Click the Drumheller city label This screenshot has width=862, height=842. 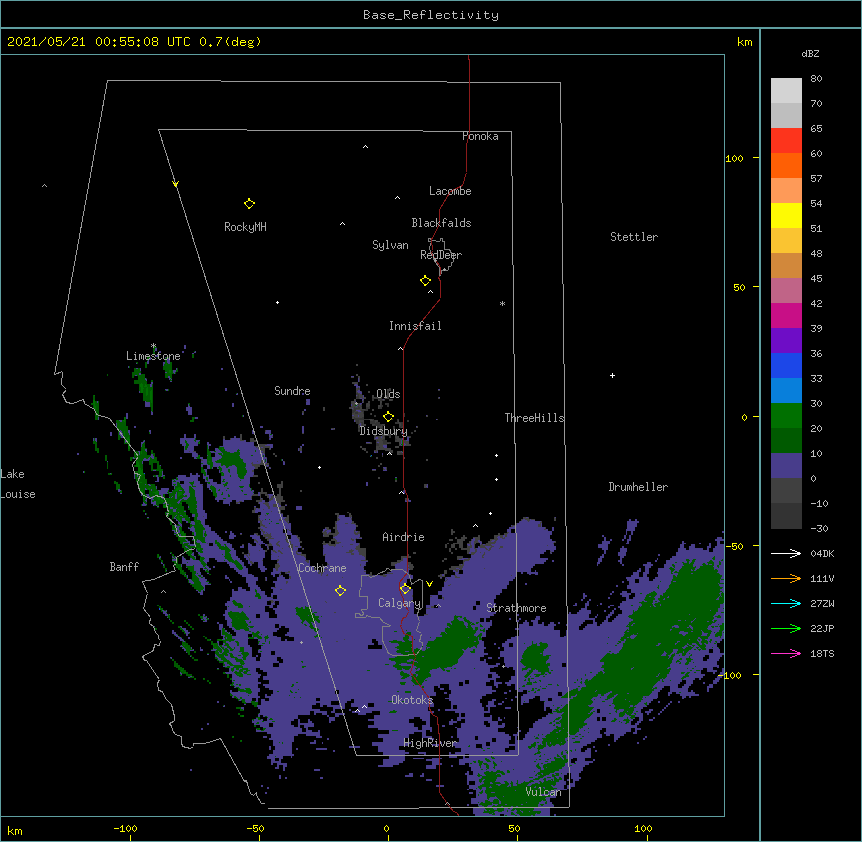point(638,487)
